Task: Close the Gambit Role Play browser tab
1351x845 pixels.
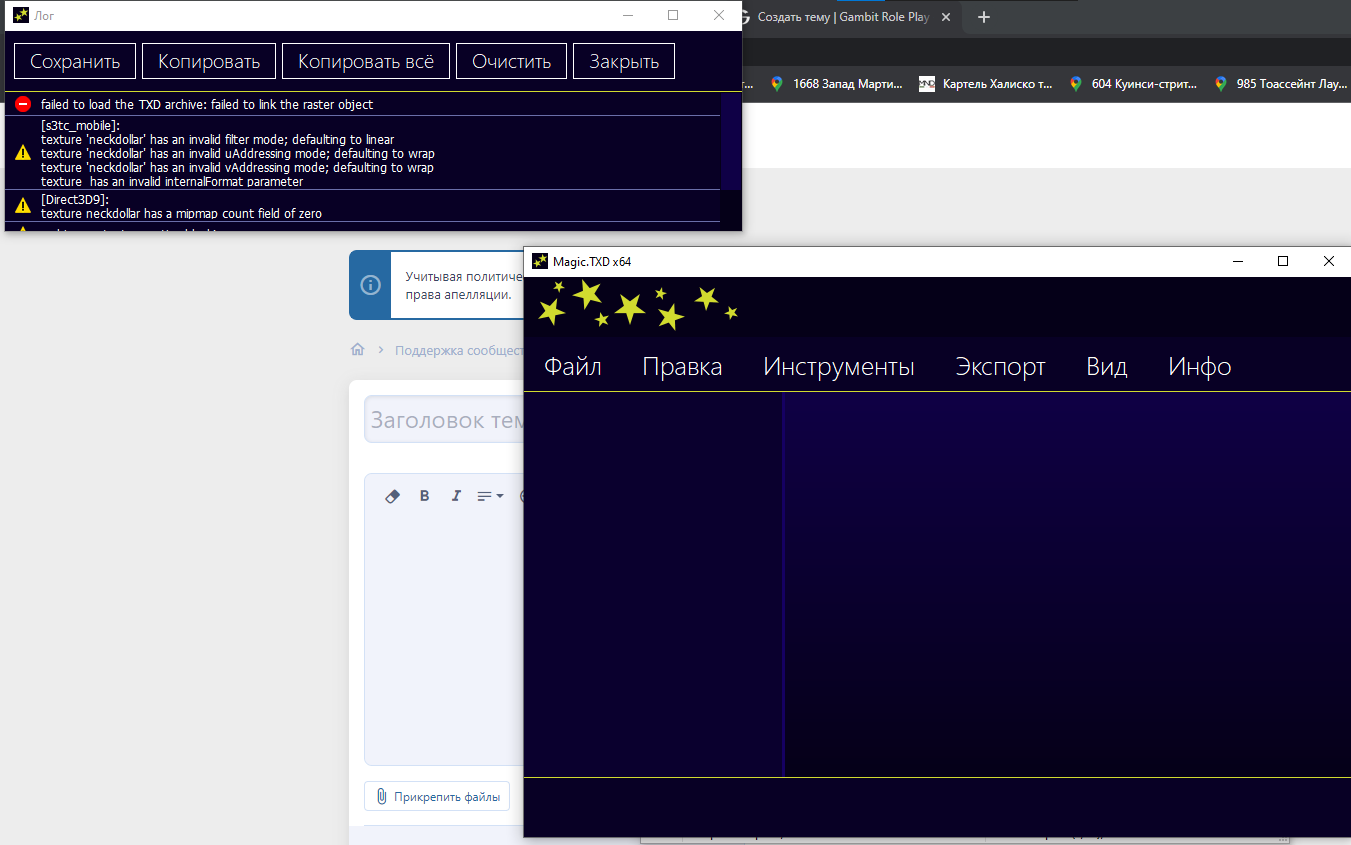Action: pos(945,17)
